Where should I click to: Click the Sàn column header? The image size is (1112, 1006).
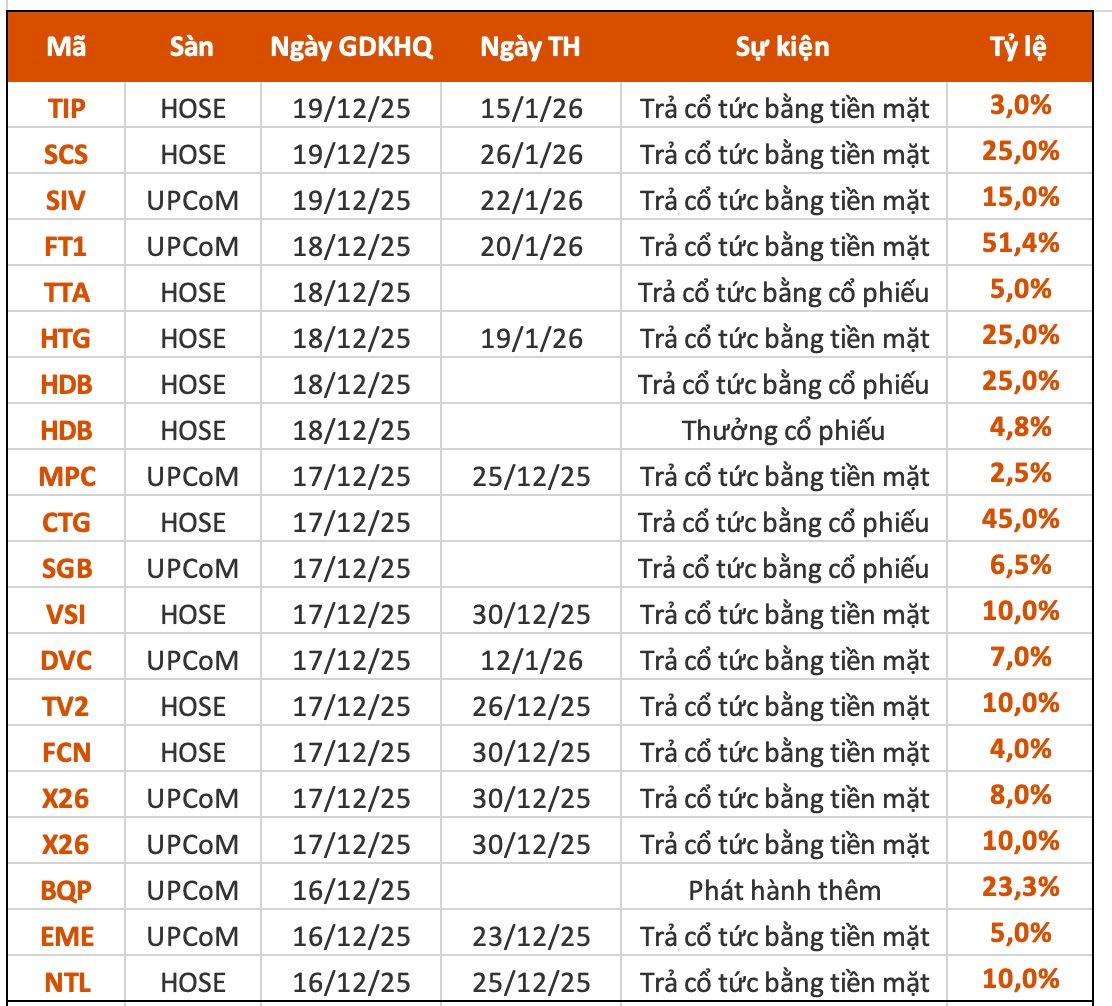point(192,48)
